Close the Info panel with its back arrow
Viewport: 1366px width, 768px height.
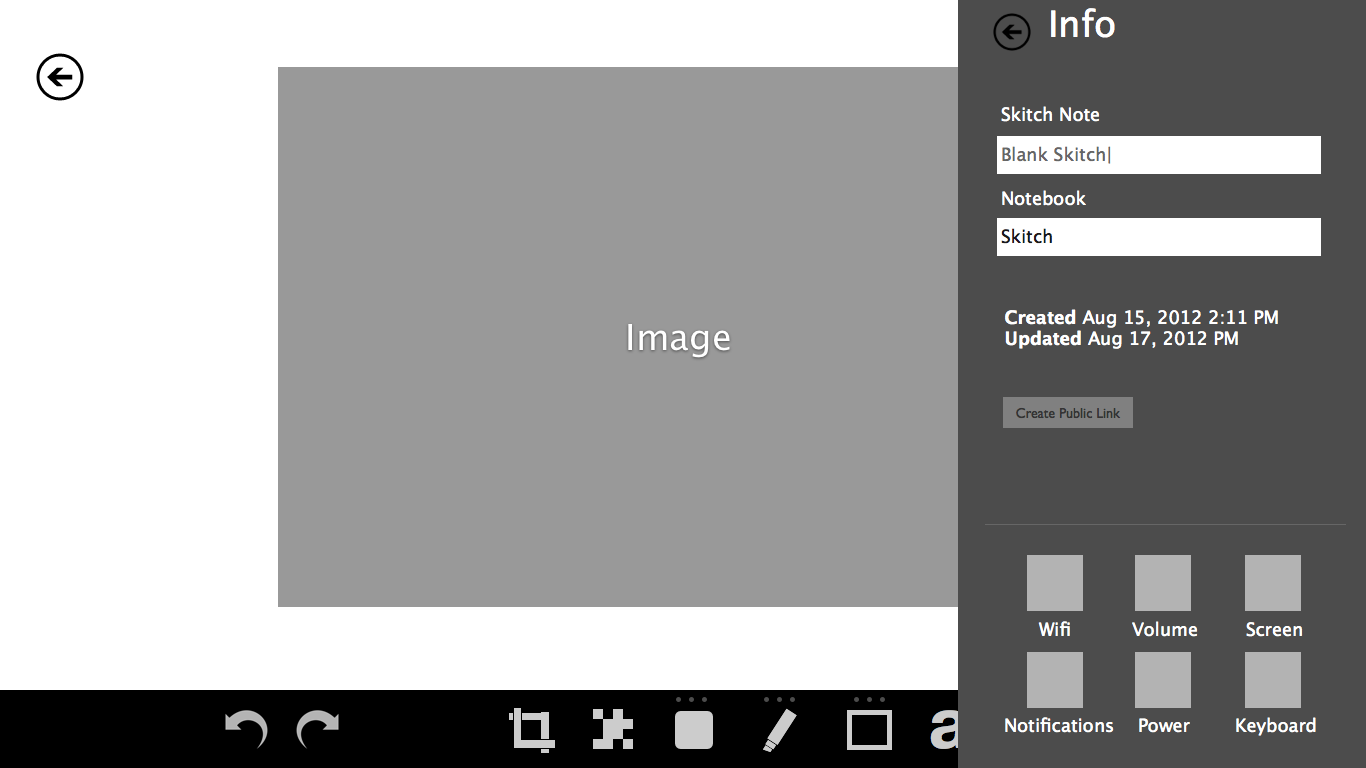tap(1011, 32)
